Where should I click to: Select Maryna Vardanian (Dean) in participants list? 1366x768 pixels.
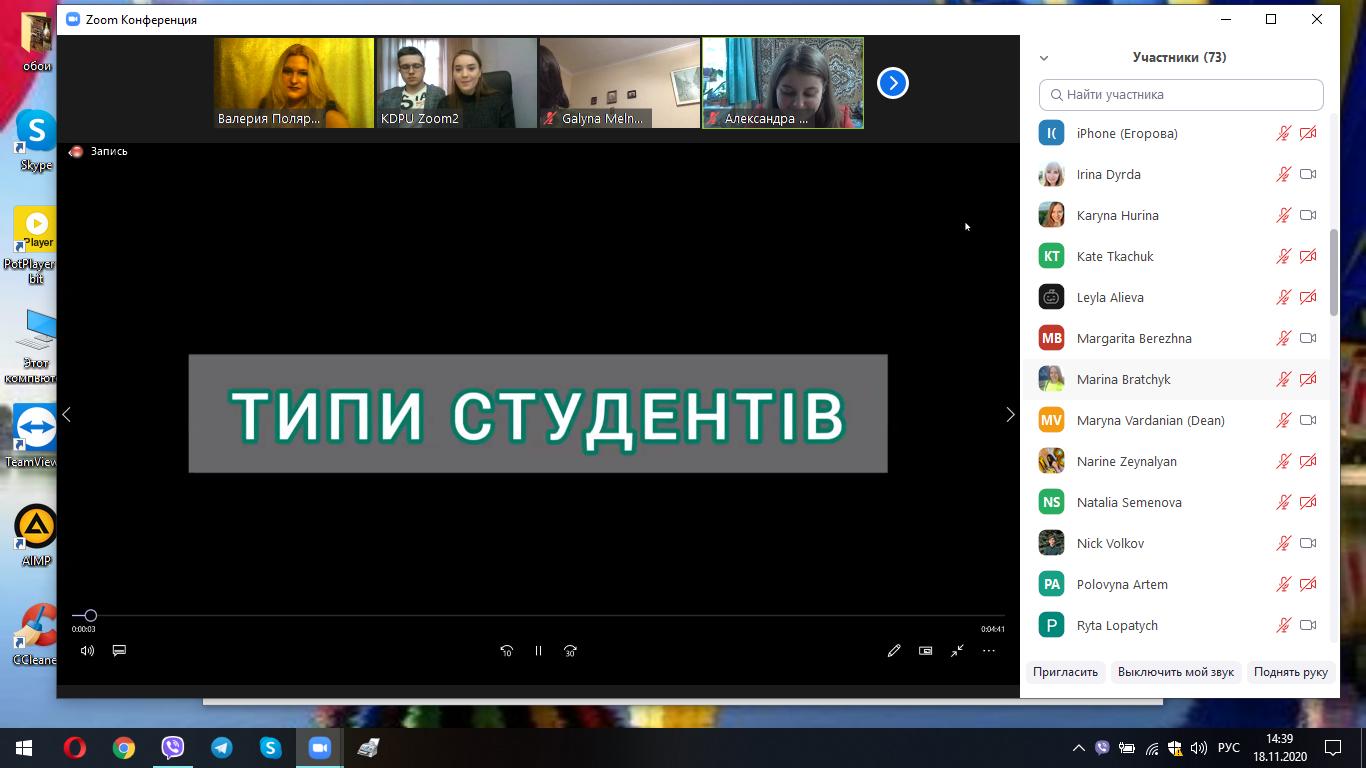(1150, 420)
